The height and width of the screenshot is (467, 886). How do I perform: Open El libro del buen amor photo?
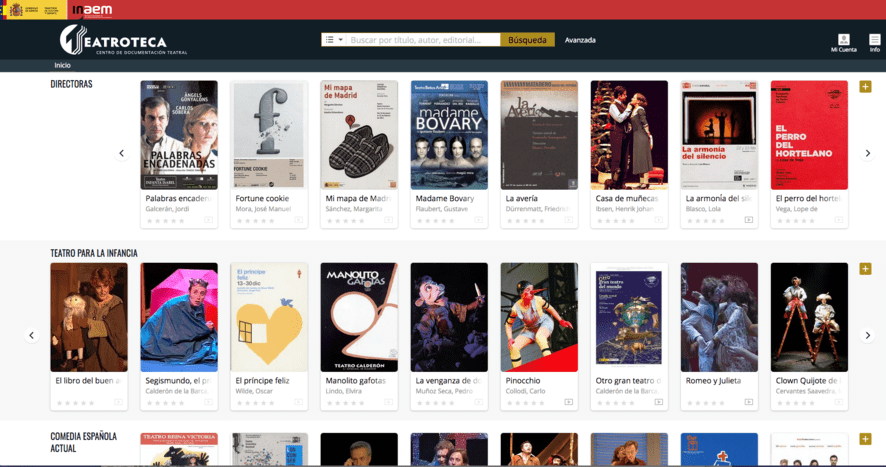[x=89, y=317]
